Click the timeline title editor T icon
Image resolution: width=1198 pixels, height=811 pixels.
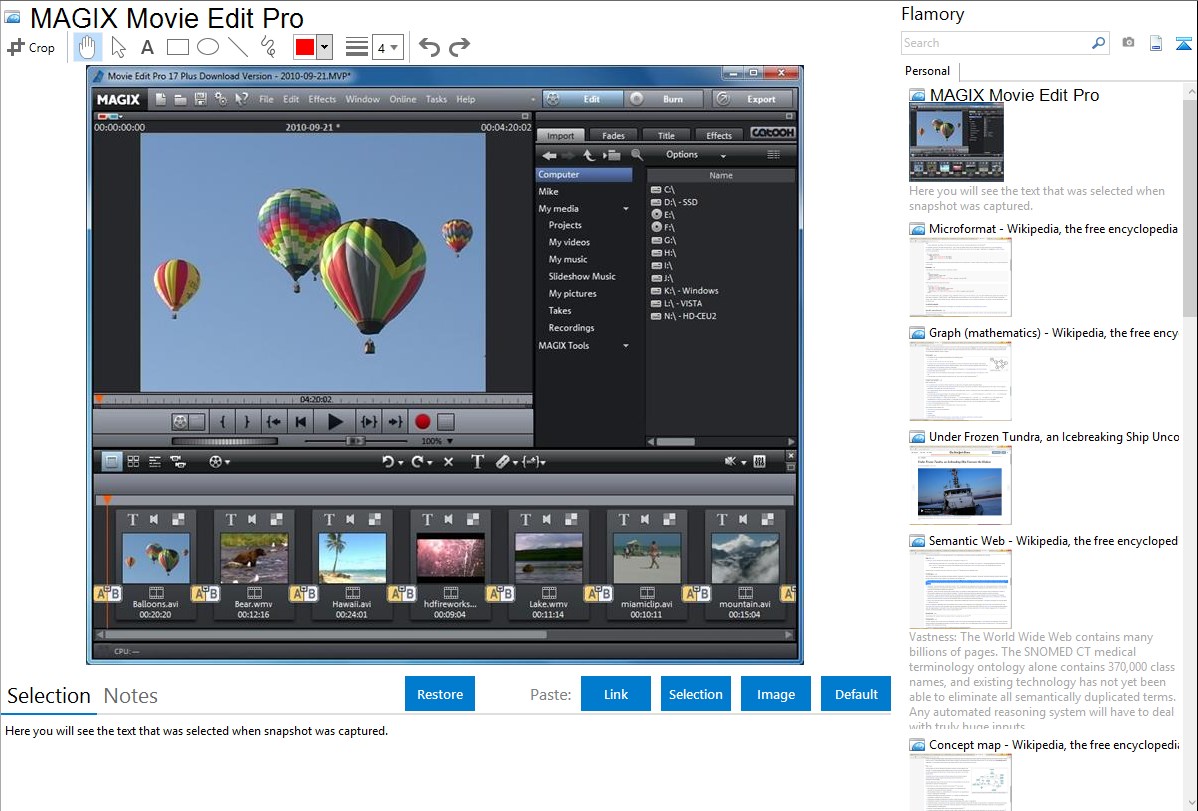point(477,462)
